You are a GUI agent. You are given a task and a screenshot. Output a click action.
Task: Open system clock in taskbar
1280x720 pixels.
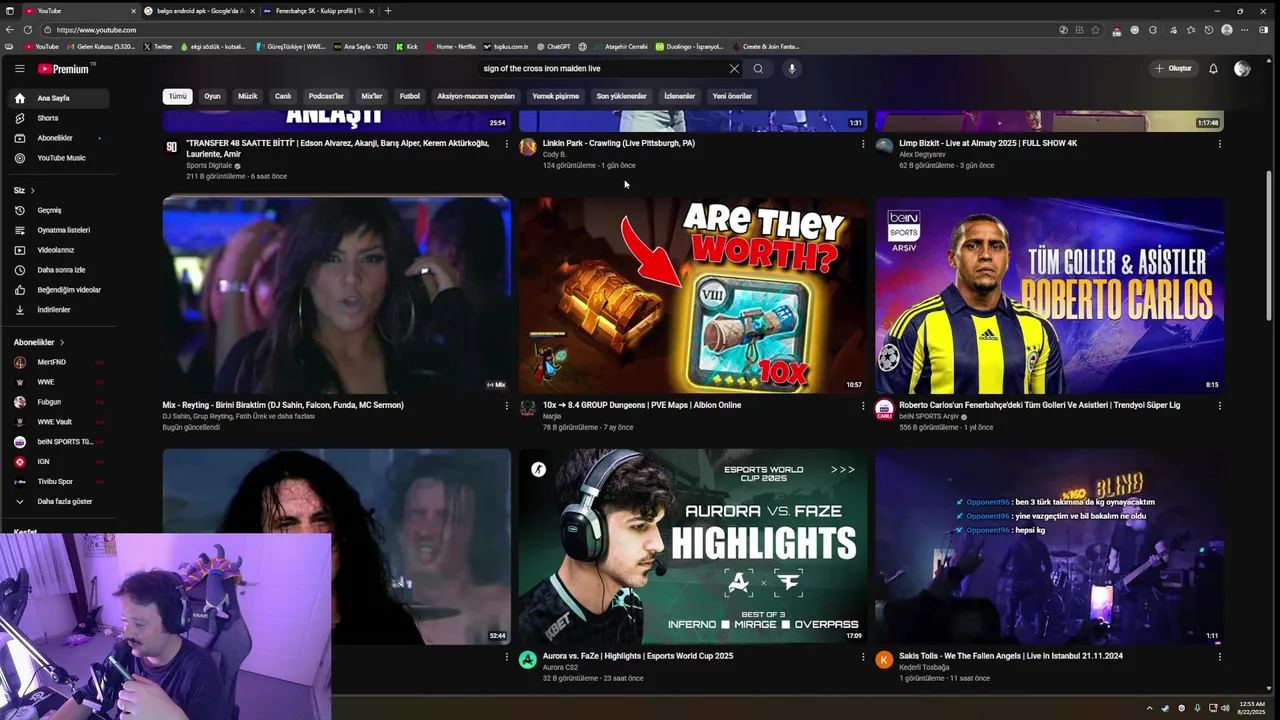point(1251,708)
